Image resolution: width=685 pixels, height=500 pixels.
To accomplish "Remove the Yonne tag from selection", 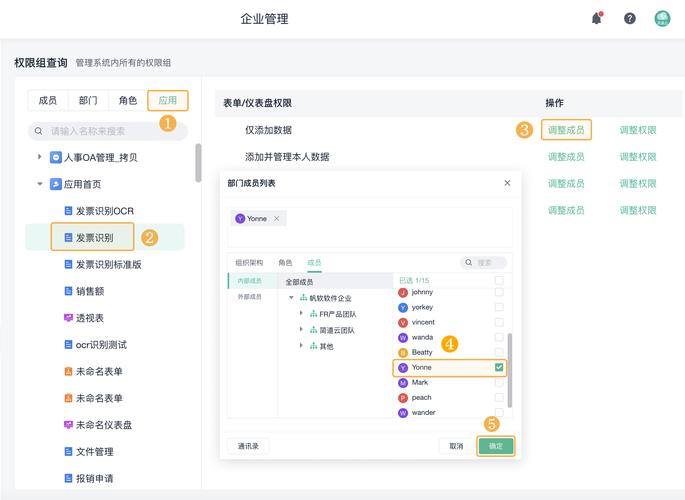I will tap(277, 218).
